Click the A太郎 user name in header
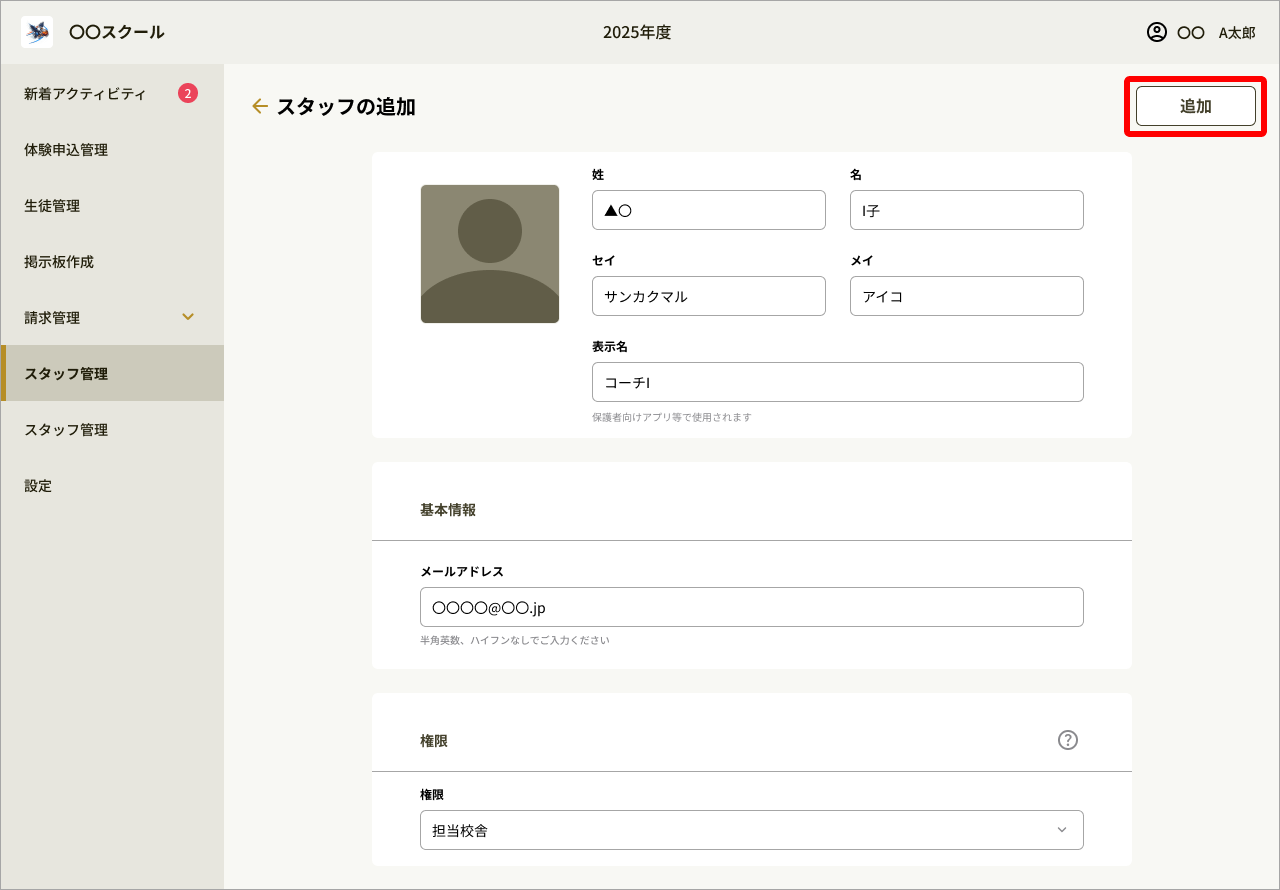This screenshot has width=1280, height=890. 1236,32
